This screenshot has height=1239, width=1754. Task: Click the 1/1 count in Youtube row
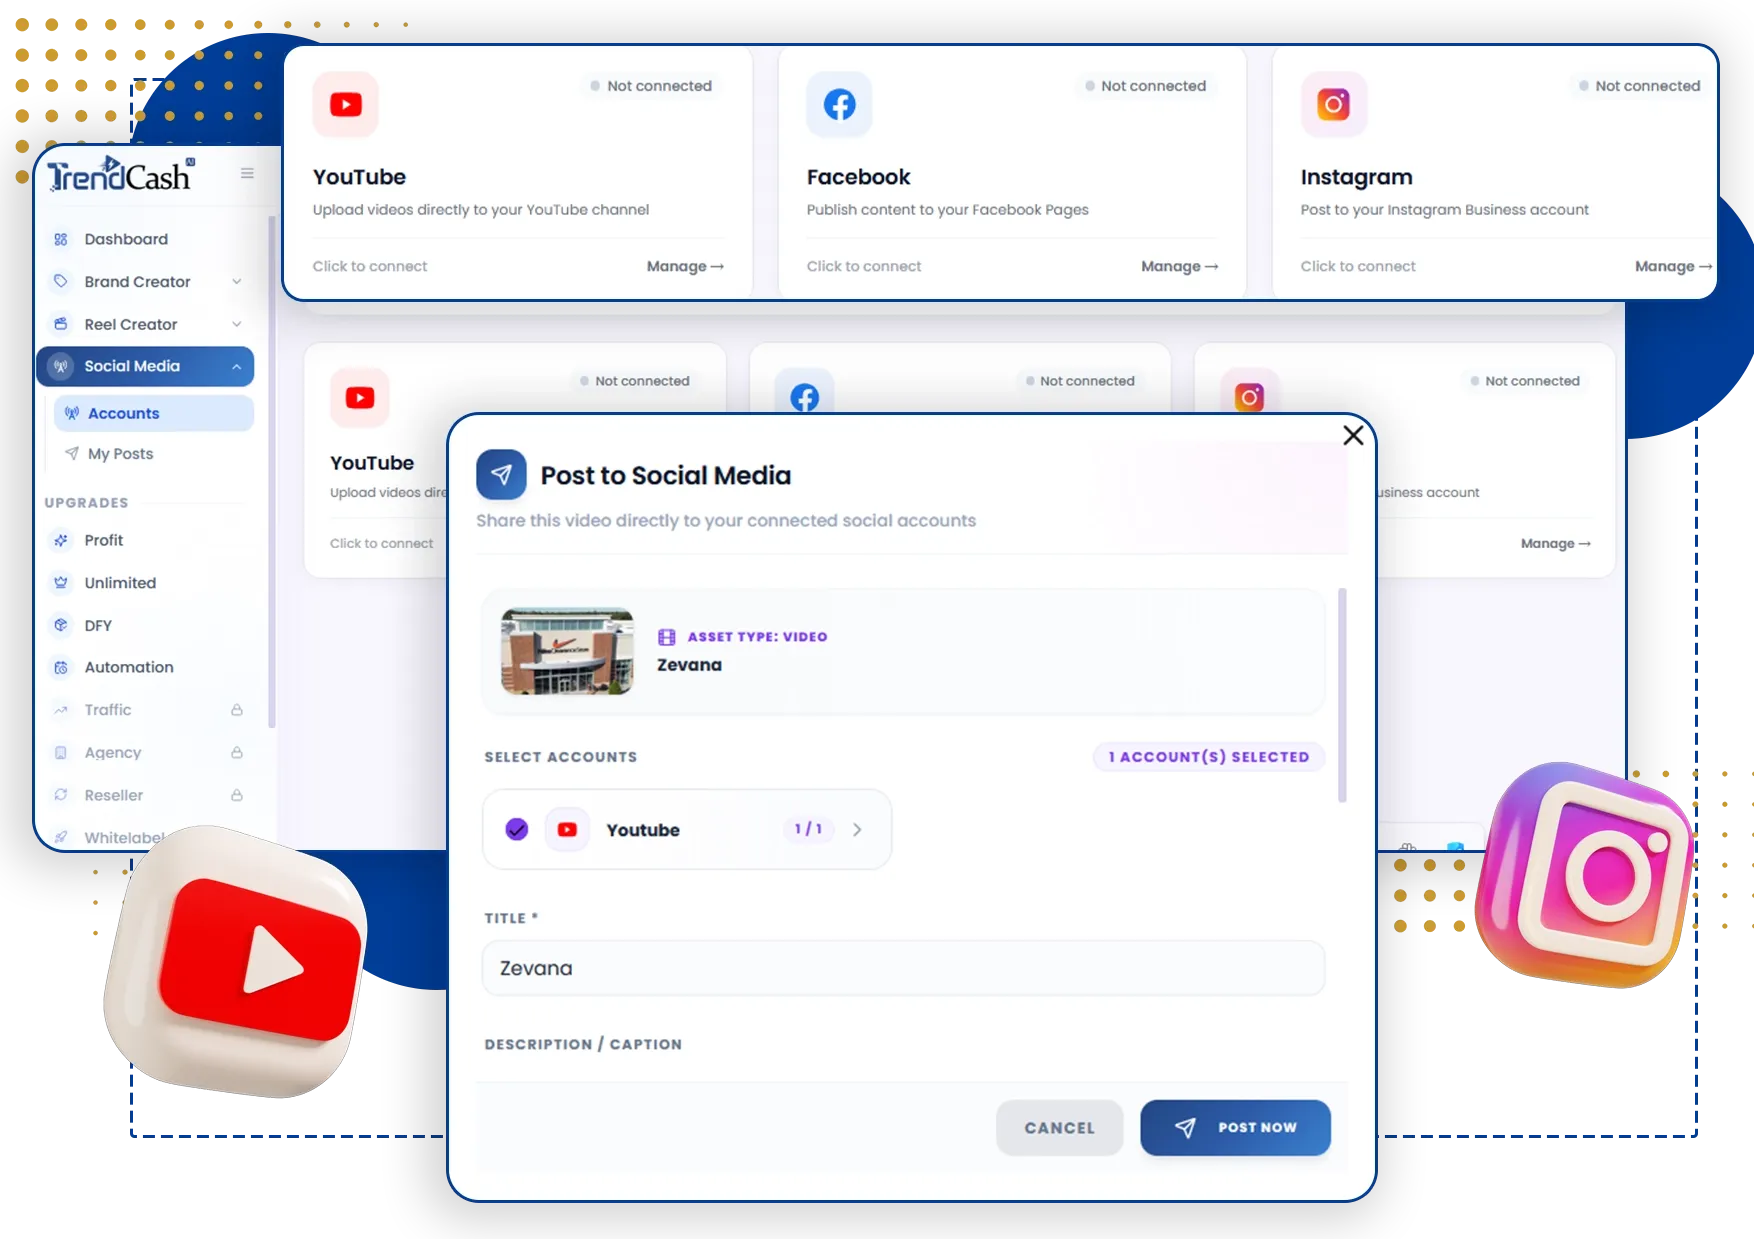pos(808,829)
